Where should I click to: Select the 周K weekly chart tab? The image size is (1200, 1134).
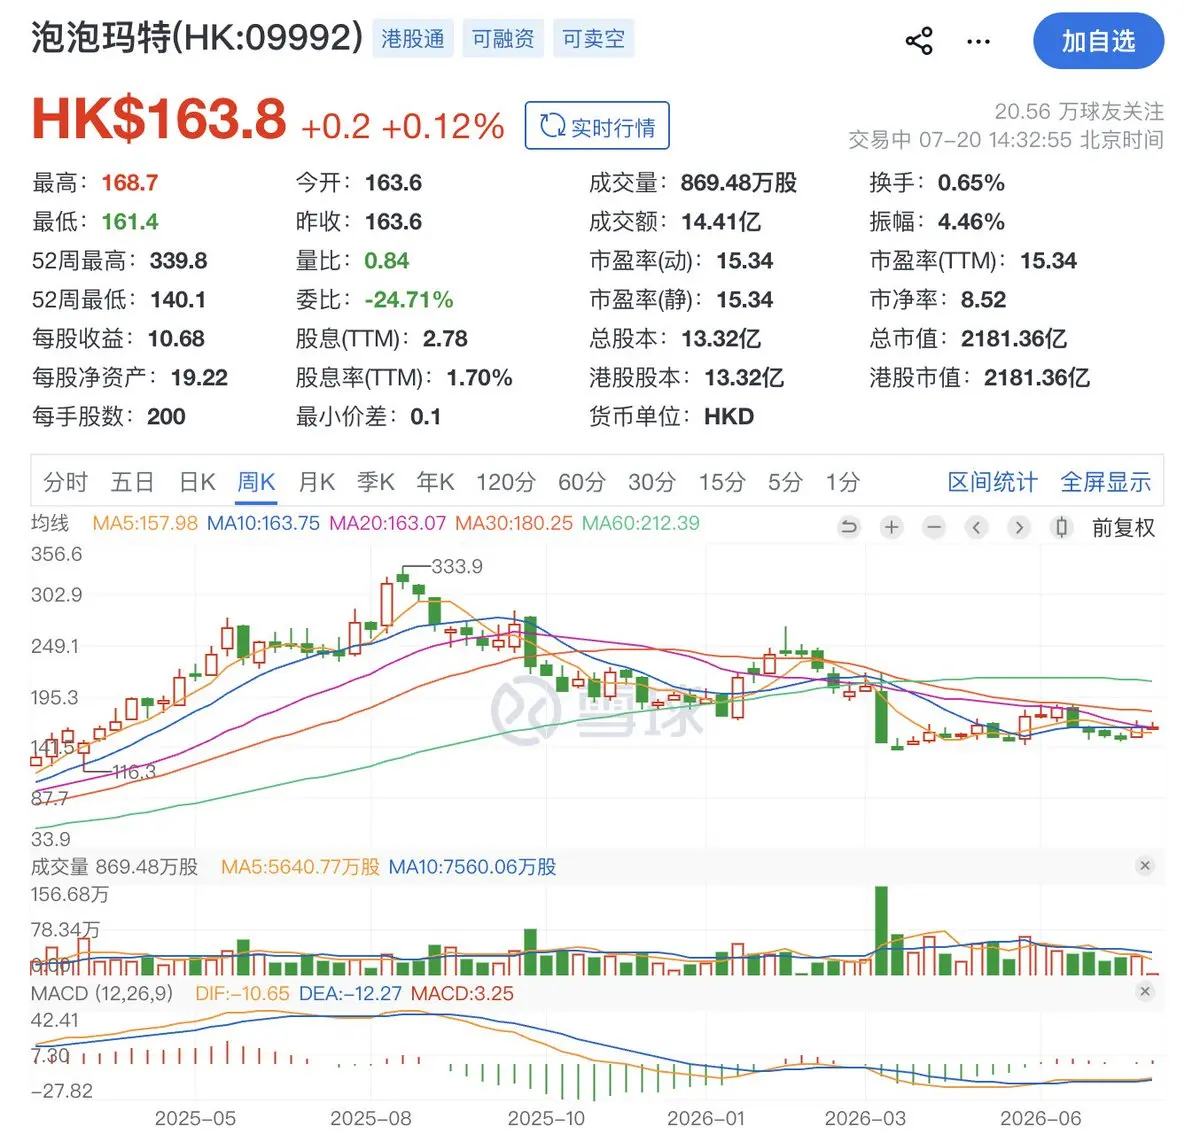[x=256, y=482]
